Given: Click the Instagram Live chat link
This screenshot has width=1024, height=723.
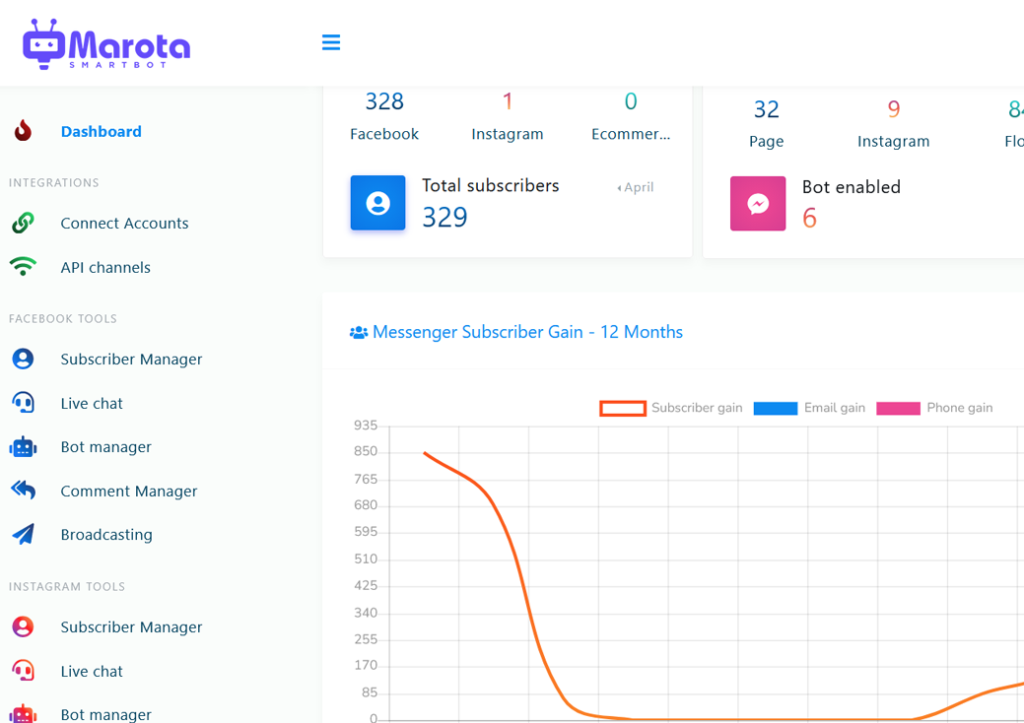Looking at the screenshot, I should tap(92, 671).
